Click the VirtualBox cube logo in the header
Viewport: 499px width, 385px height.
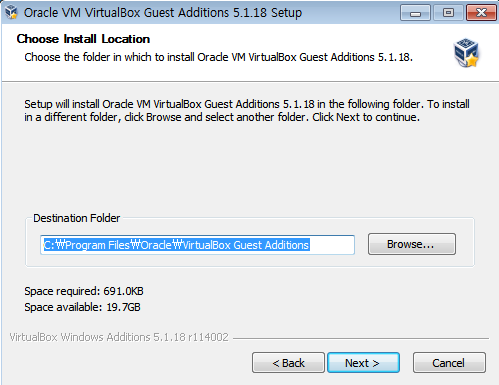pyautogui.click(x=466, y=53)
